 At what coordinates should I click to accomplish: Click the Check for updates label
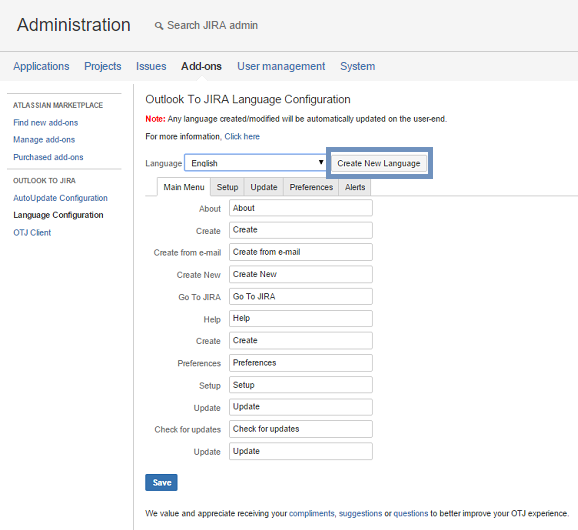[x=188, y=430]
